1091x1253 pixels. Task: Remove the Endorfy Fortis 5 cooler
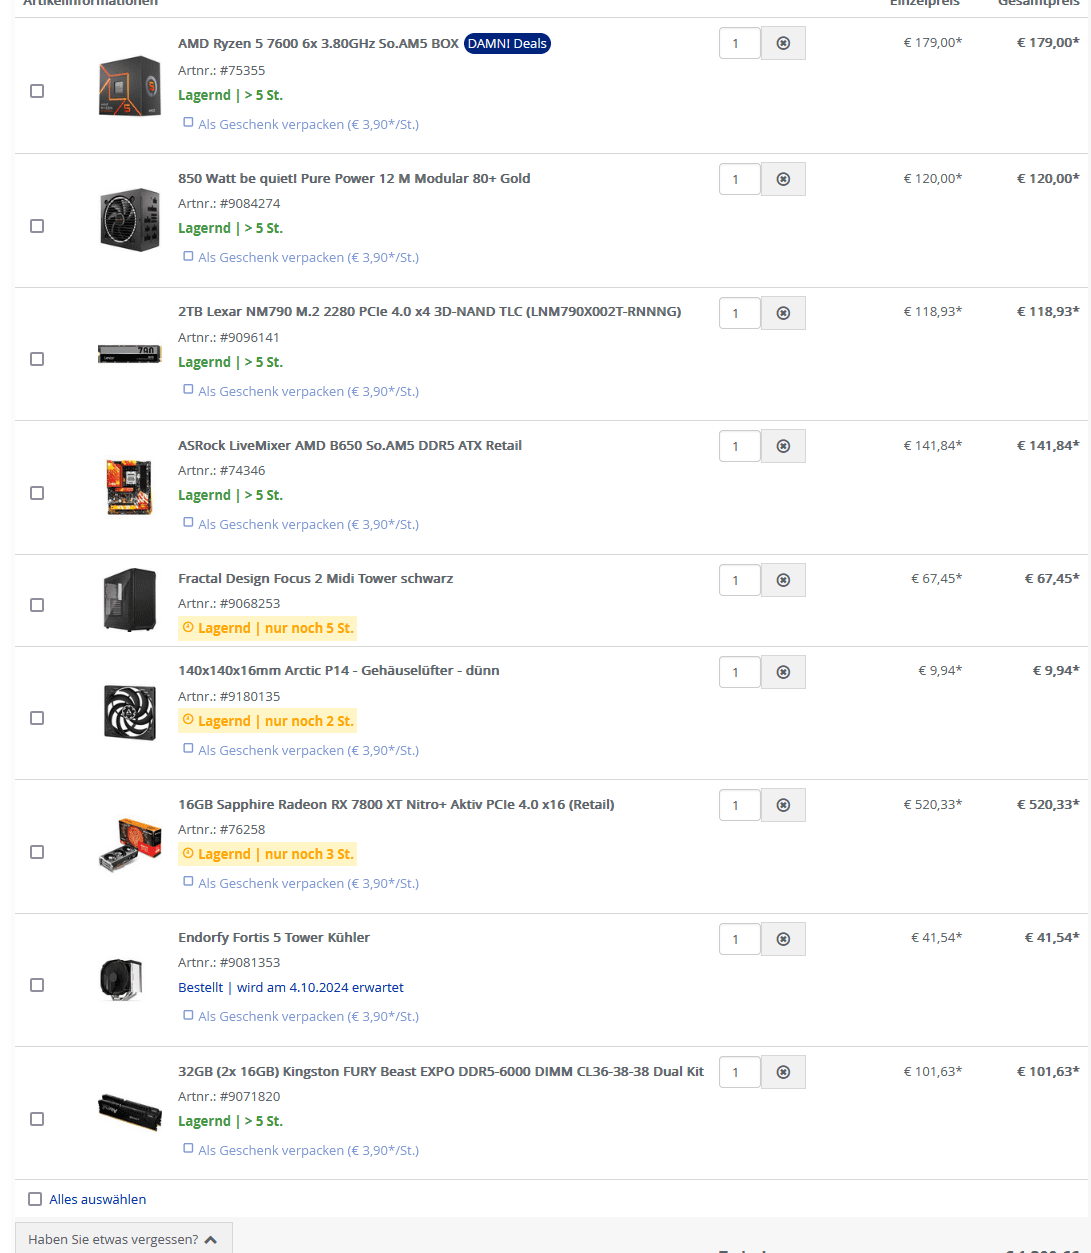[783, 939]
